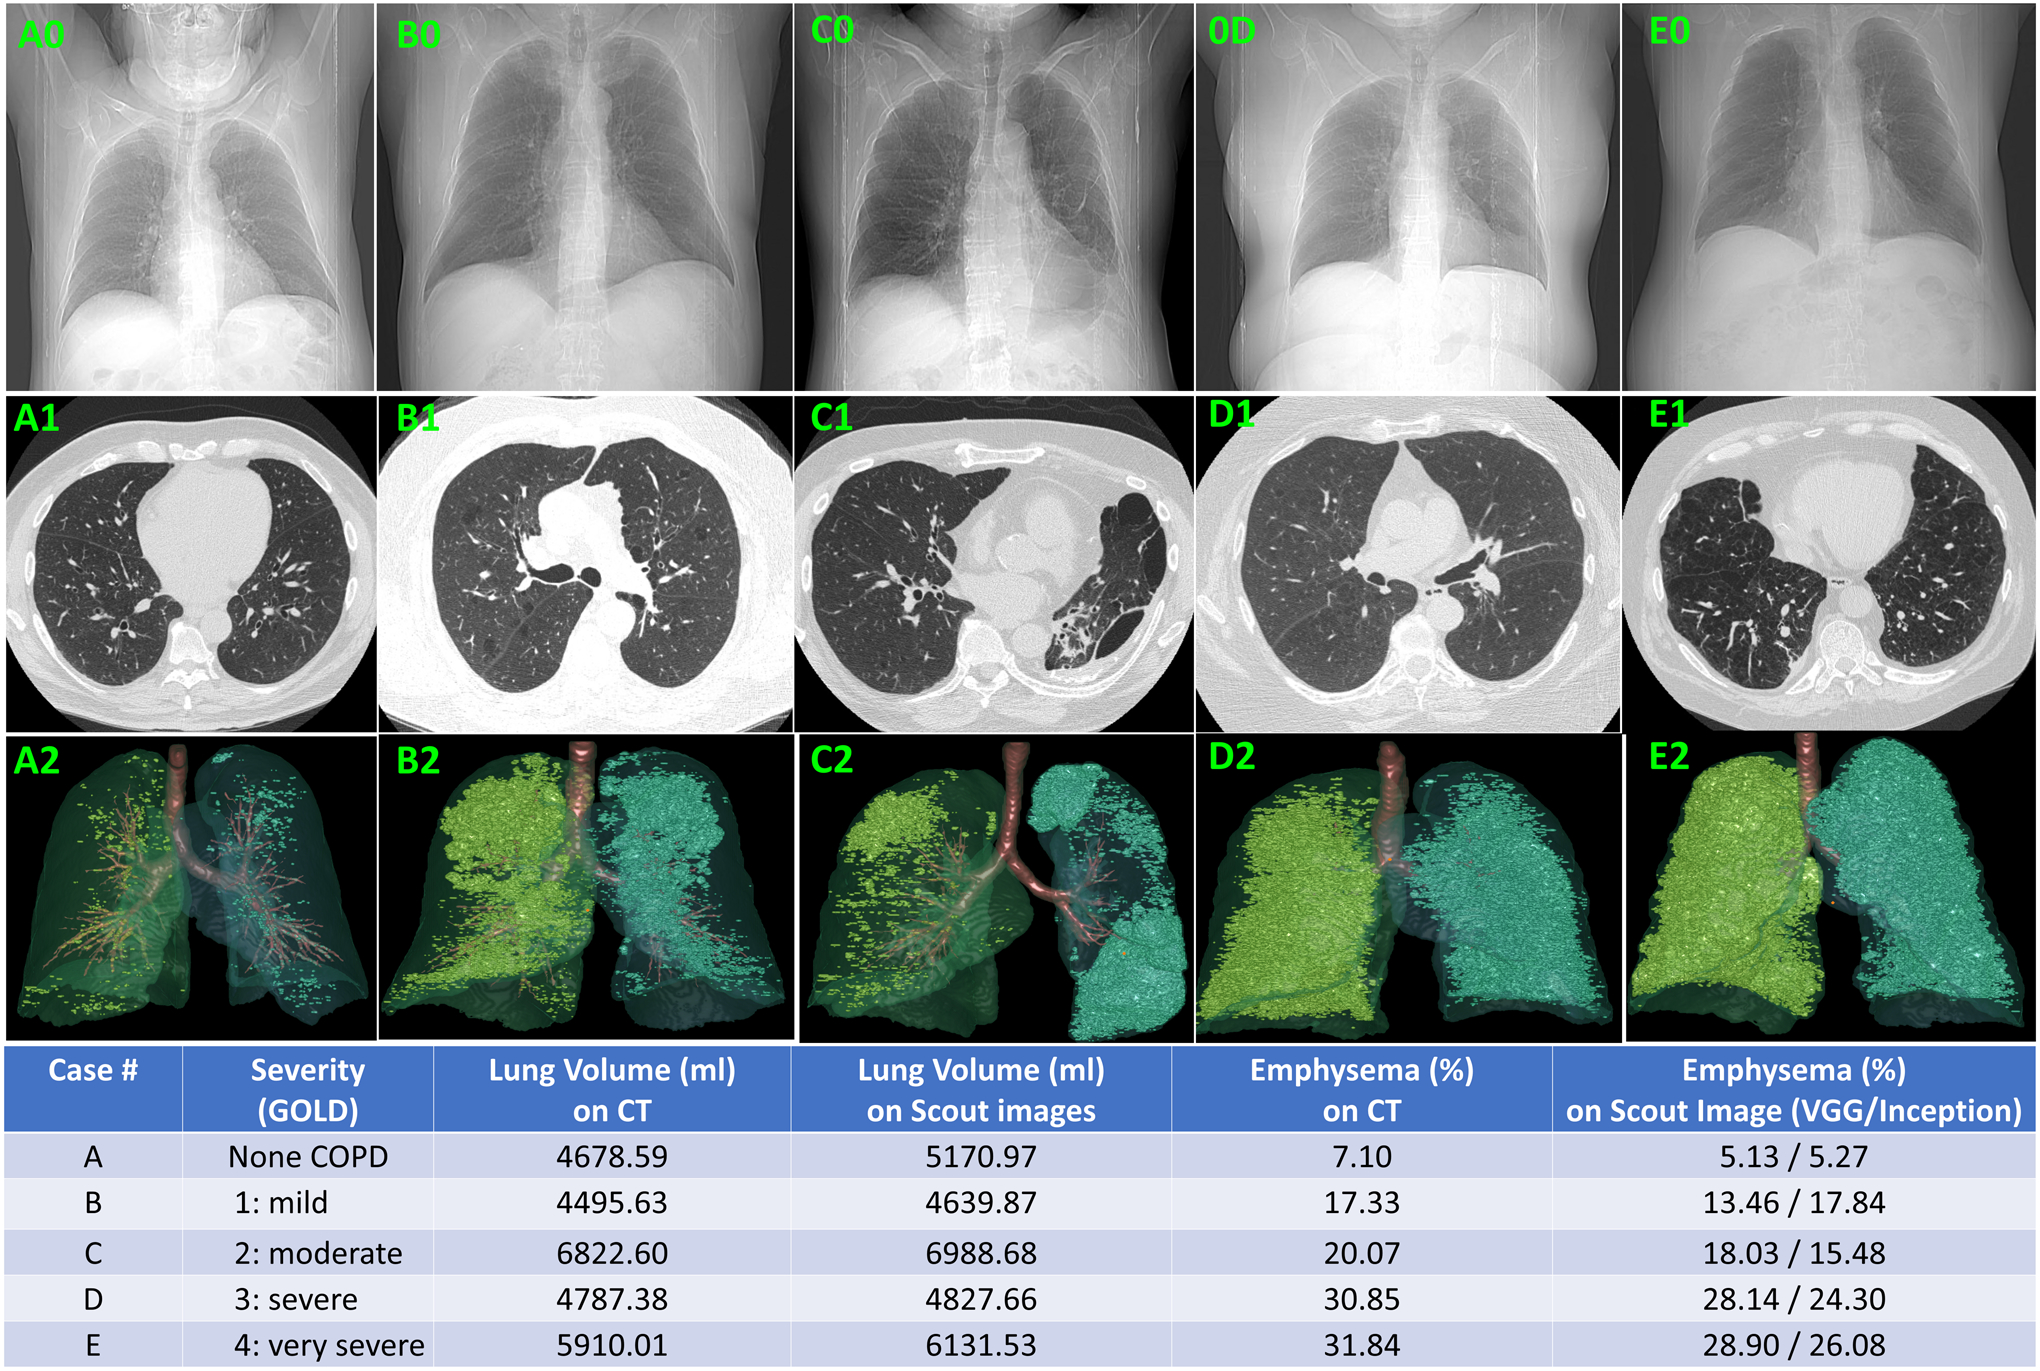Screen dimensions: 2040x1371
Task: Click case letter 'D' in the table
Action: click(x=93, y=1299)
